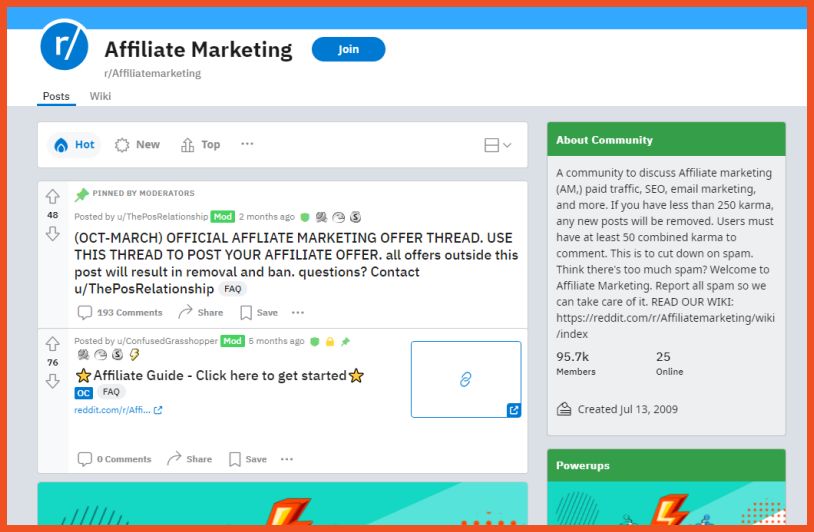Upvote the Affiliate Guide post

click(x=52, y=344)
